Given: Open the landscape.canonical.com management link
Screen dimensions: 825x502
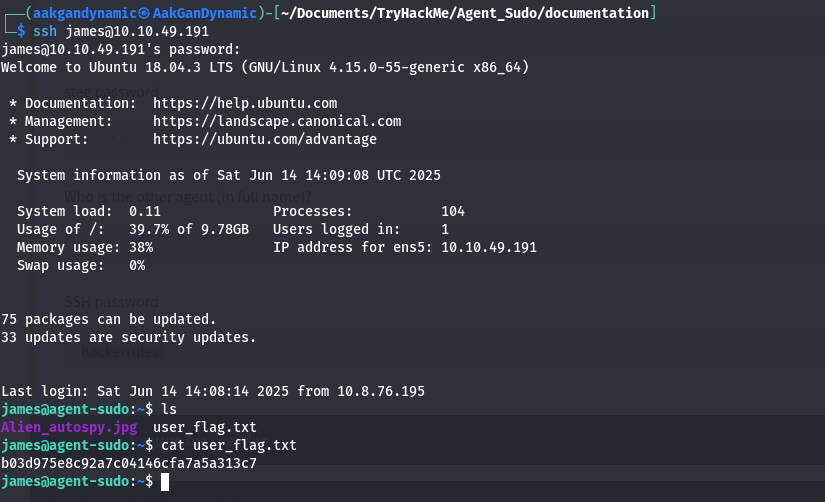Looking at the screenshot, I should [x=277, y=121].
